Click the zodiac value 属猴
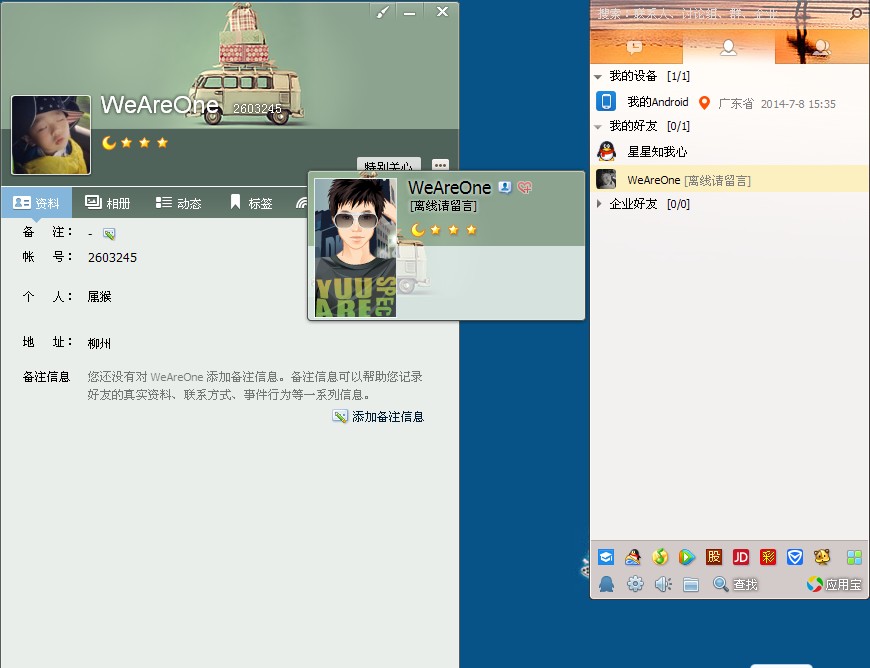870x668 pixels. point(99,297)
